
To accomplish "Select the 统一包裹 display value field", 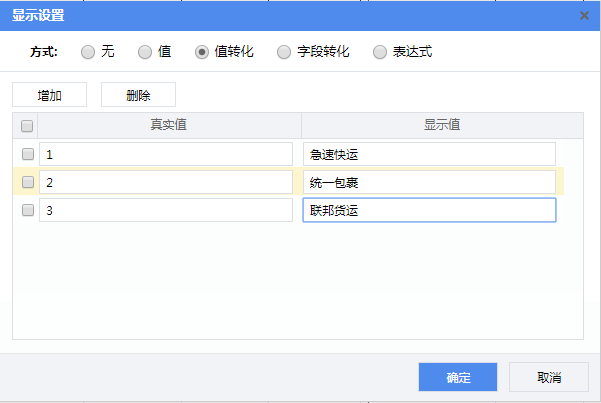I will 428,182.
